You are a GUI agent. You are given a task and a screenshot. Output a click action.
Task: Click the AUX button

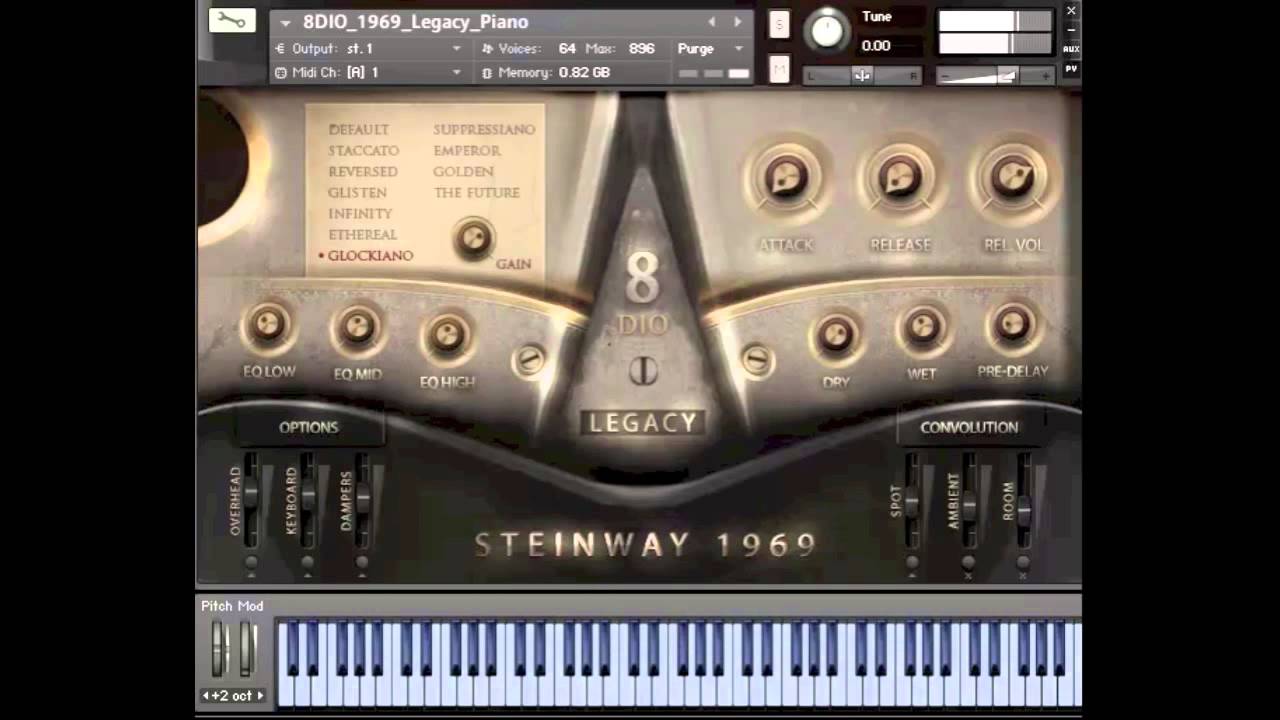coord(1071,49)
